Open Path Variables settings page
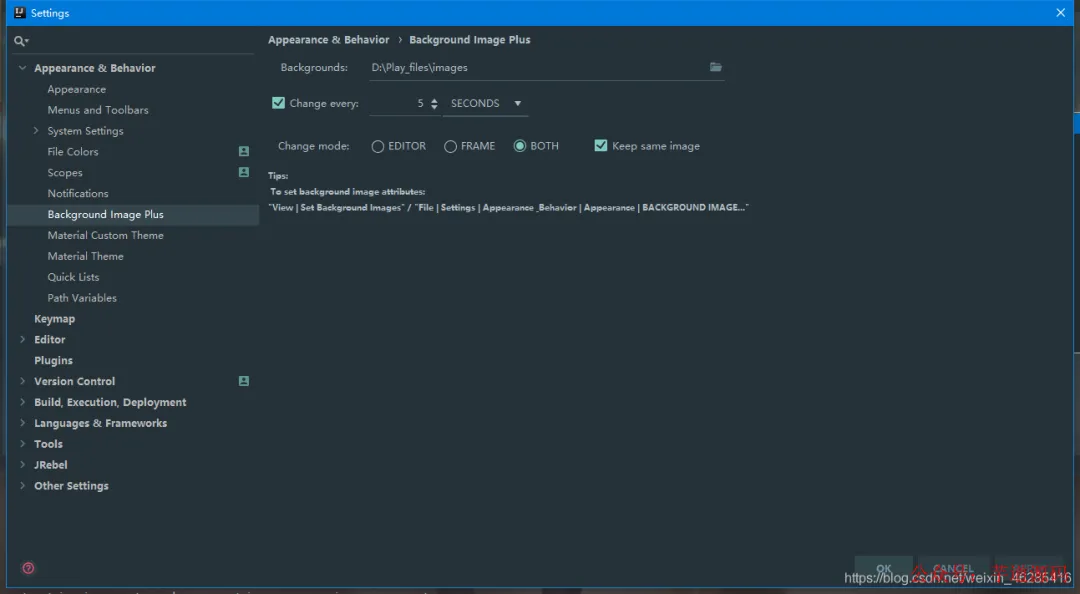The height and width of the screenshot is (594, 1080). click(x=82, y=298)
